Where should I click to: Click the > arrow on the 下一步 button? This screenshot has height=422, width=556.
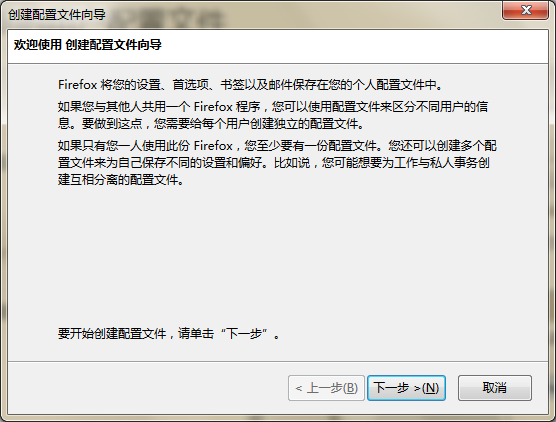click(x=417, y=389)
